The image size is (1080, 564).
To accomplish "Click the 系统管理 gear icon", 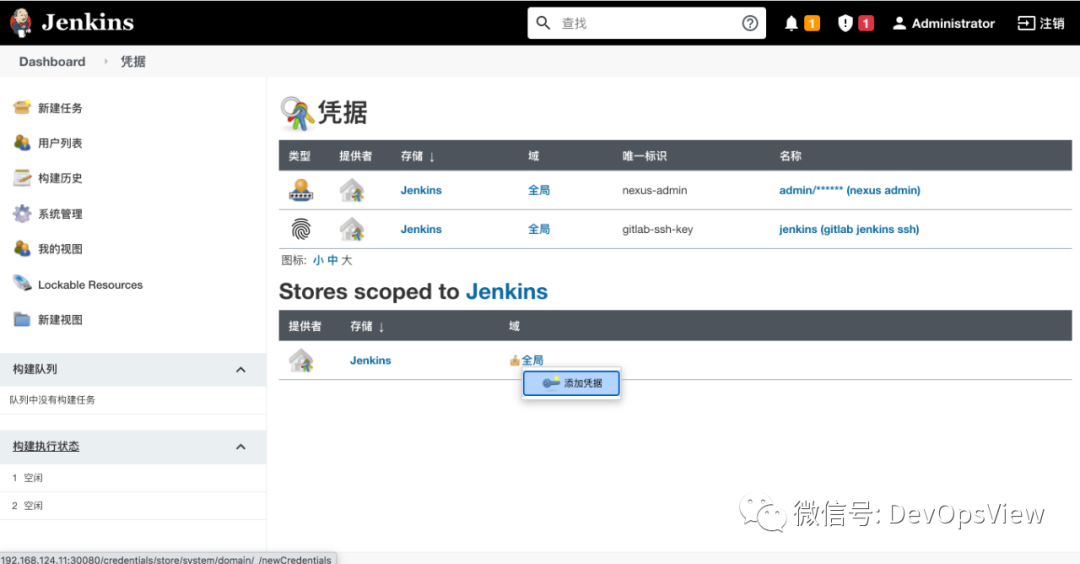I will point(22,213).
